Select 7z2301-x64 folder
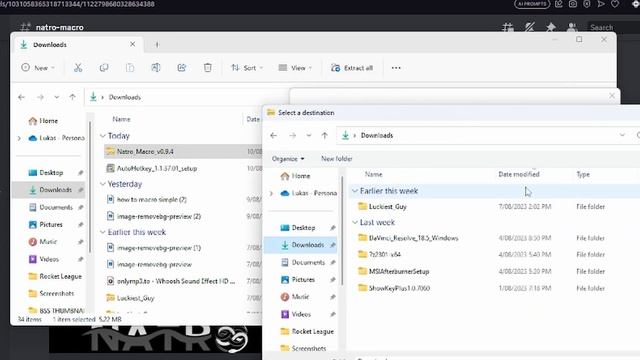640x360 pixels. (384, 254)
